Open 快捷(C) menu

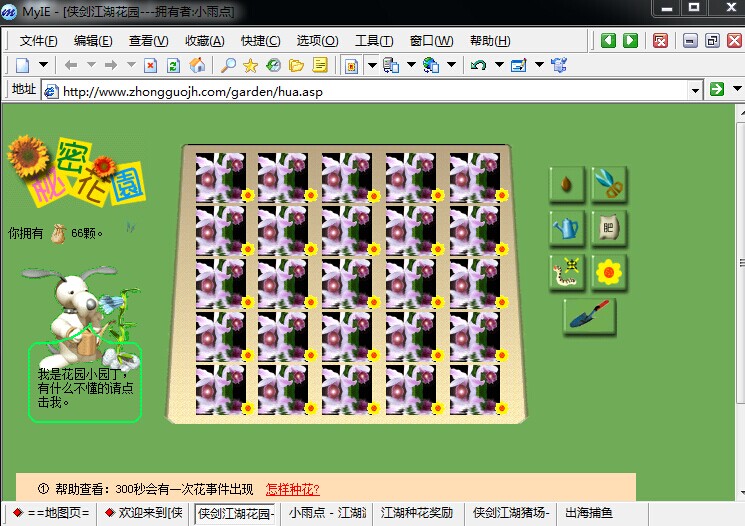[x=260, y=41]
